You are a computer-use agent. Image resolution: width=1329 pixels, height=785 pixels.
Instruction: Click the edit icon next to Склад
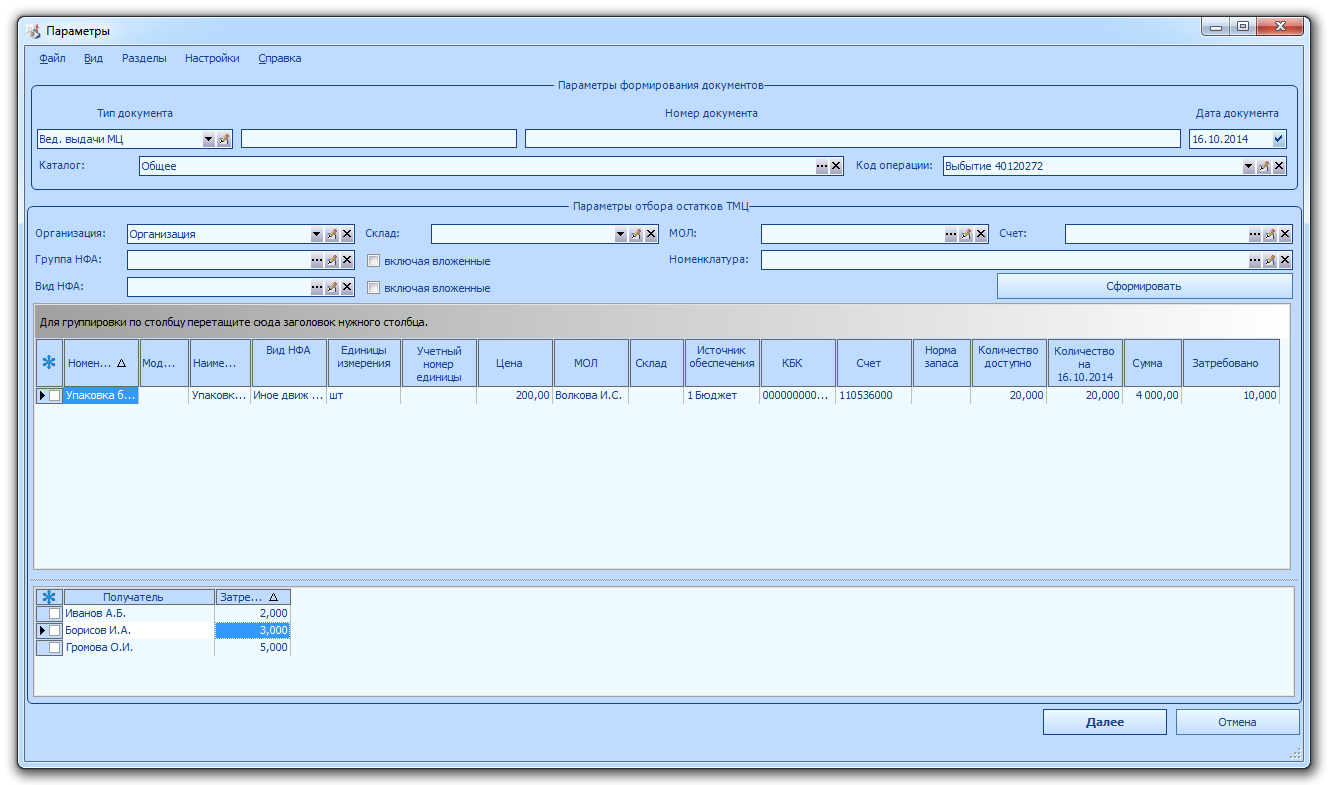point(636,234)
